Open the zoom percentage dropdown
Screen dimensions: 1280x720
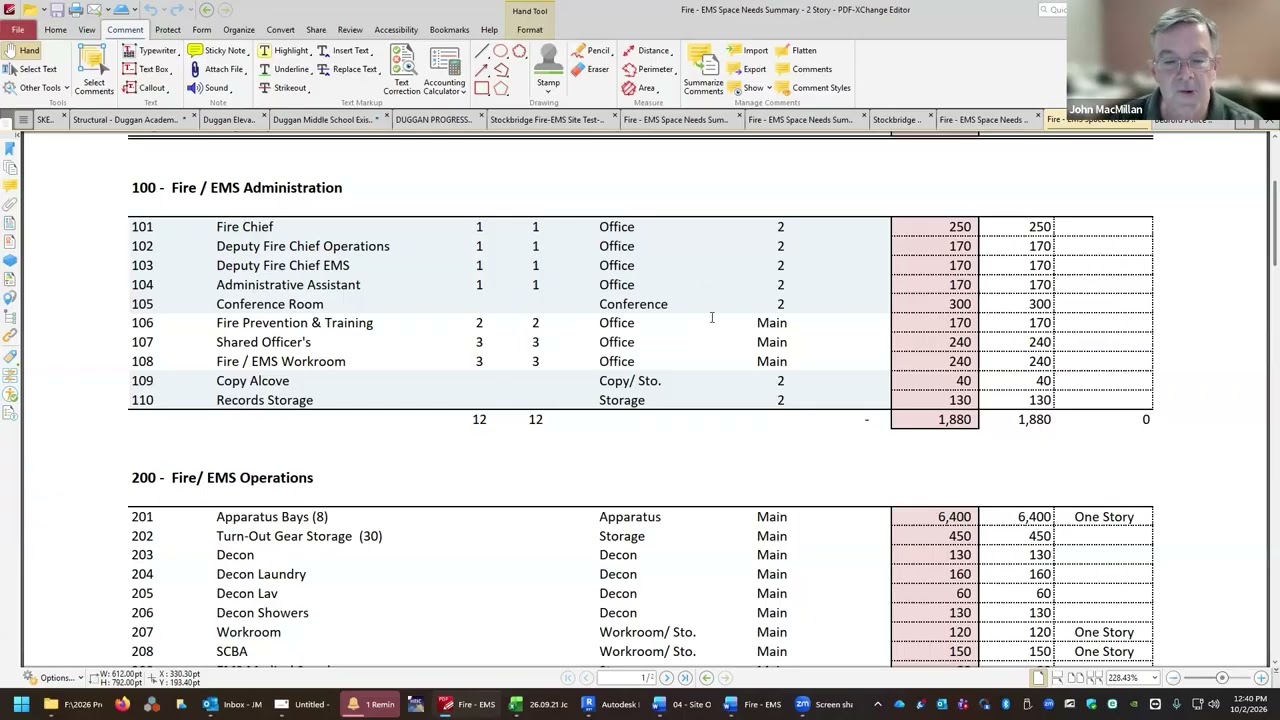click(1156, 678)
